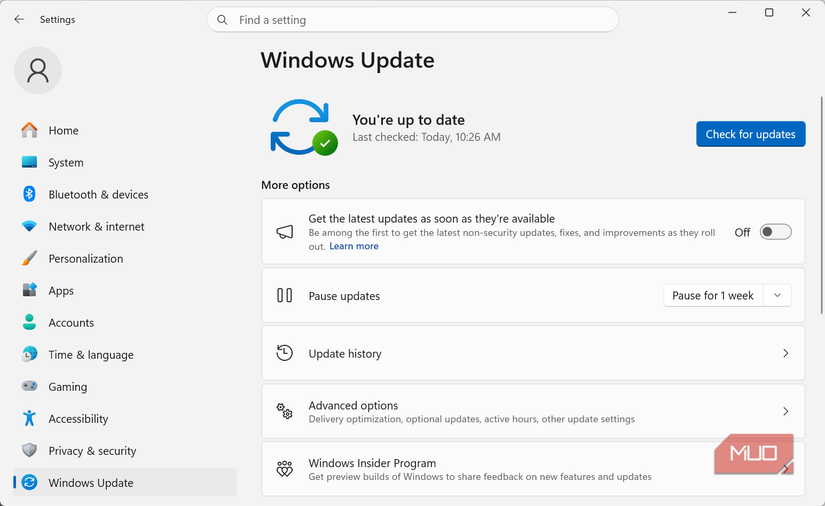Screen dimensions: 825x506
Task: Open Network & internet settings
Action: 125,226
